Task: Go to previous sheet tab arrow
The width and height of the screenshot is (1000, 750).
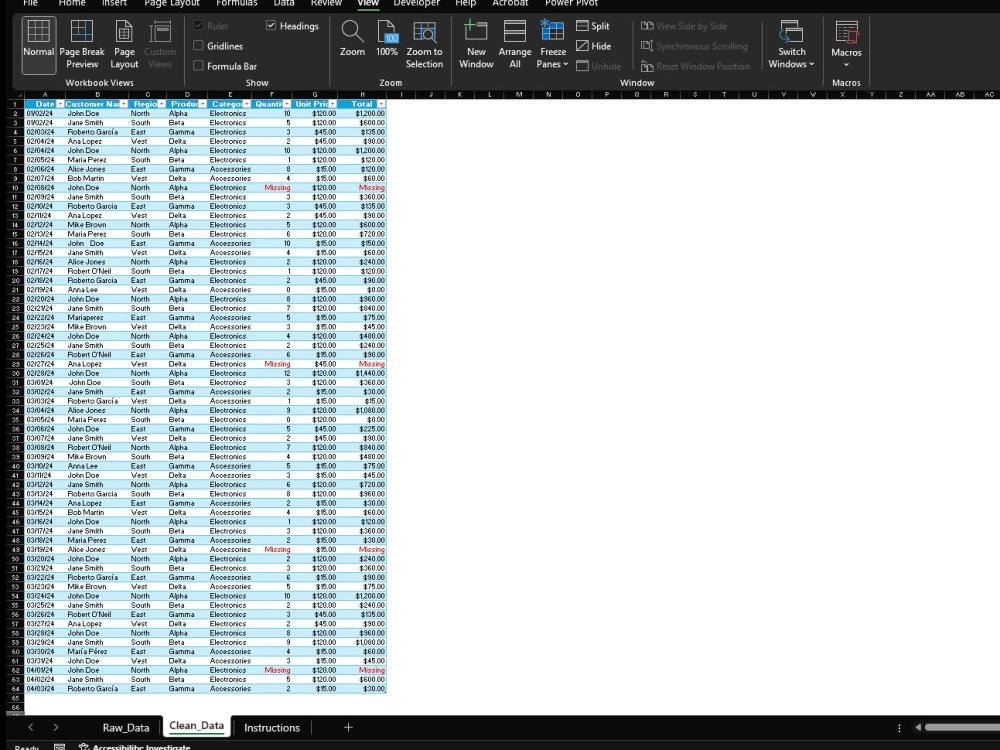Action: click(x=31, y=727)
